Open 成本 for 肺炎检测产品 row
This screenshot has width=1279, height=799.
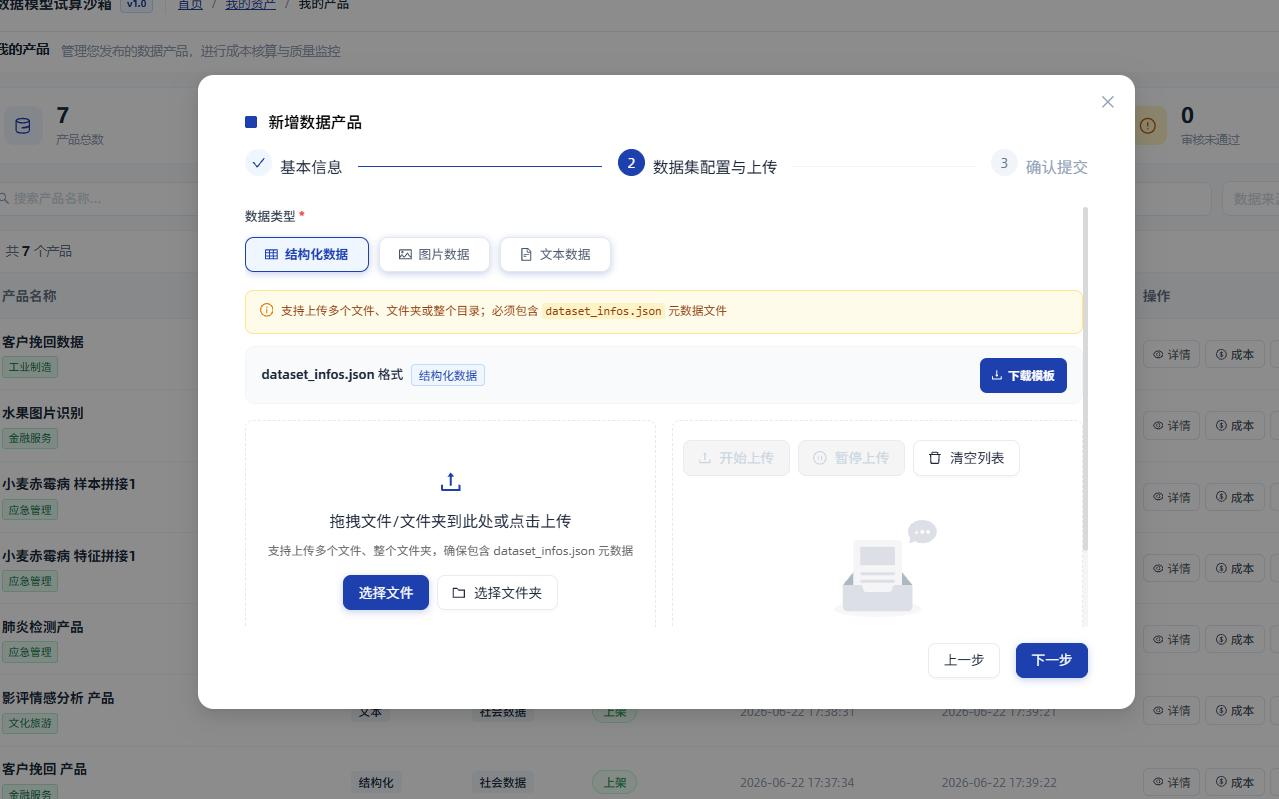[1234, 639]
